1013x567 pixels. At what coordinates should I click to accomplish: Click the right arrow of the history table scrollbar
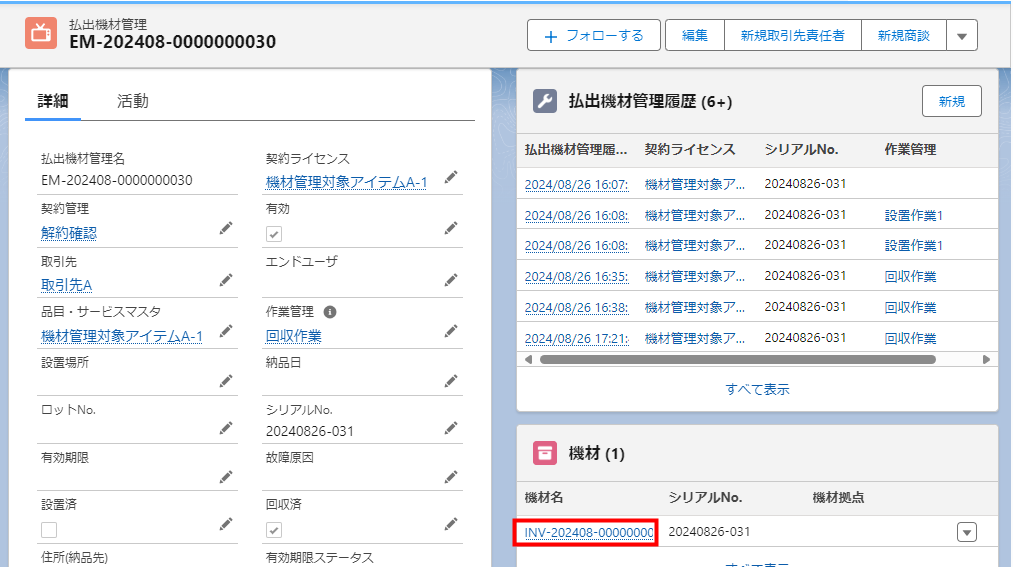986,359
